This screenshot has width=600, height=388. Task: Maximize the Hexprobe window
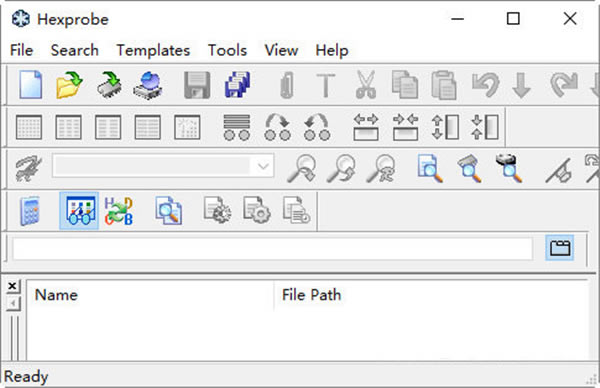tap(513, 19)
